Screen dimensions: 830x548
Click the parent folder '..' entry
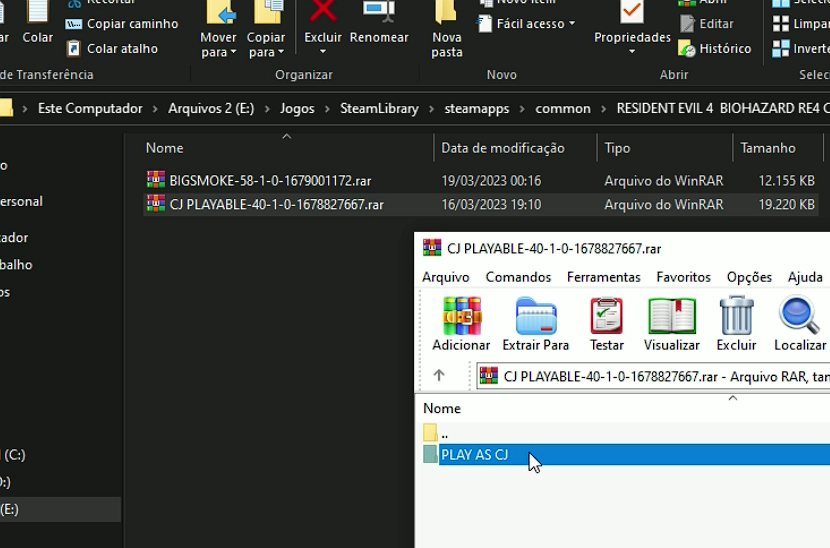(x=436, y=433)
